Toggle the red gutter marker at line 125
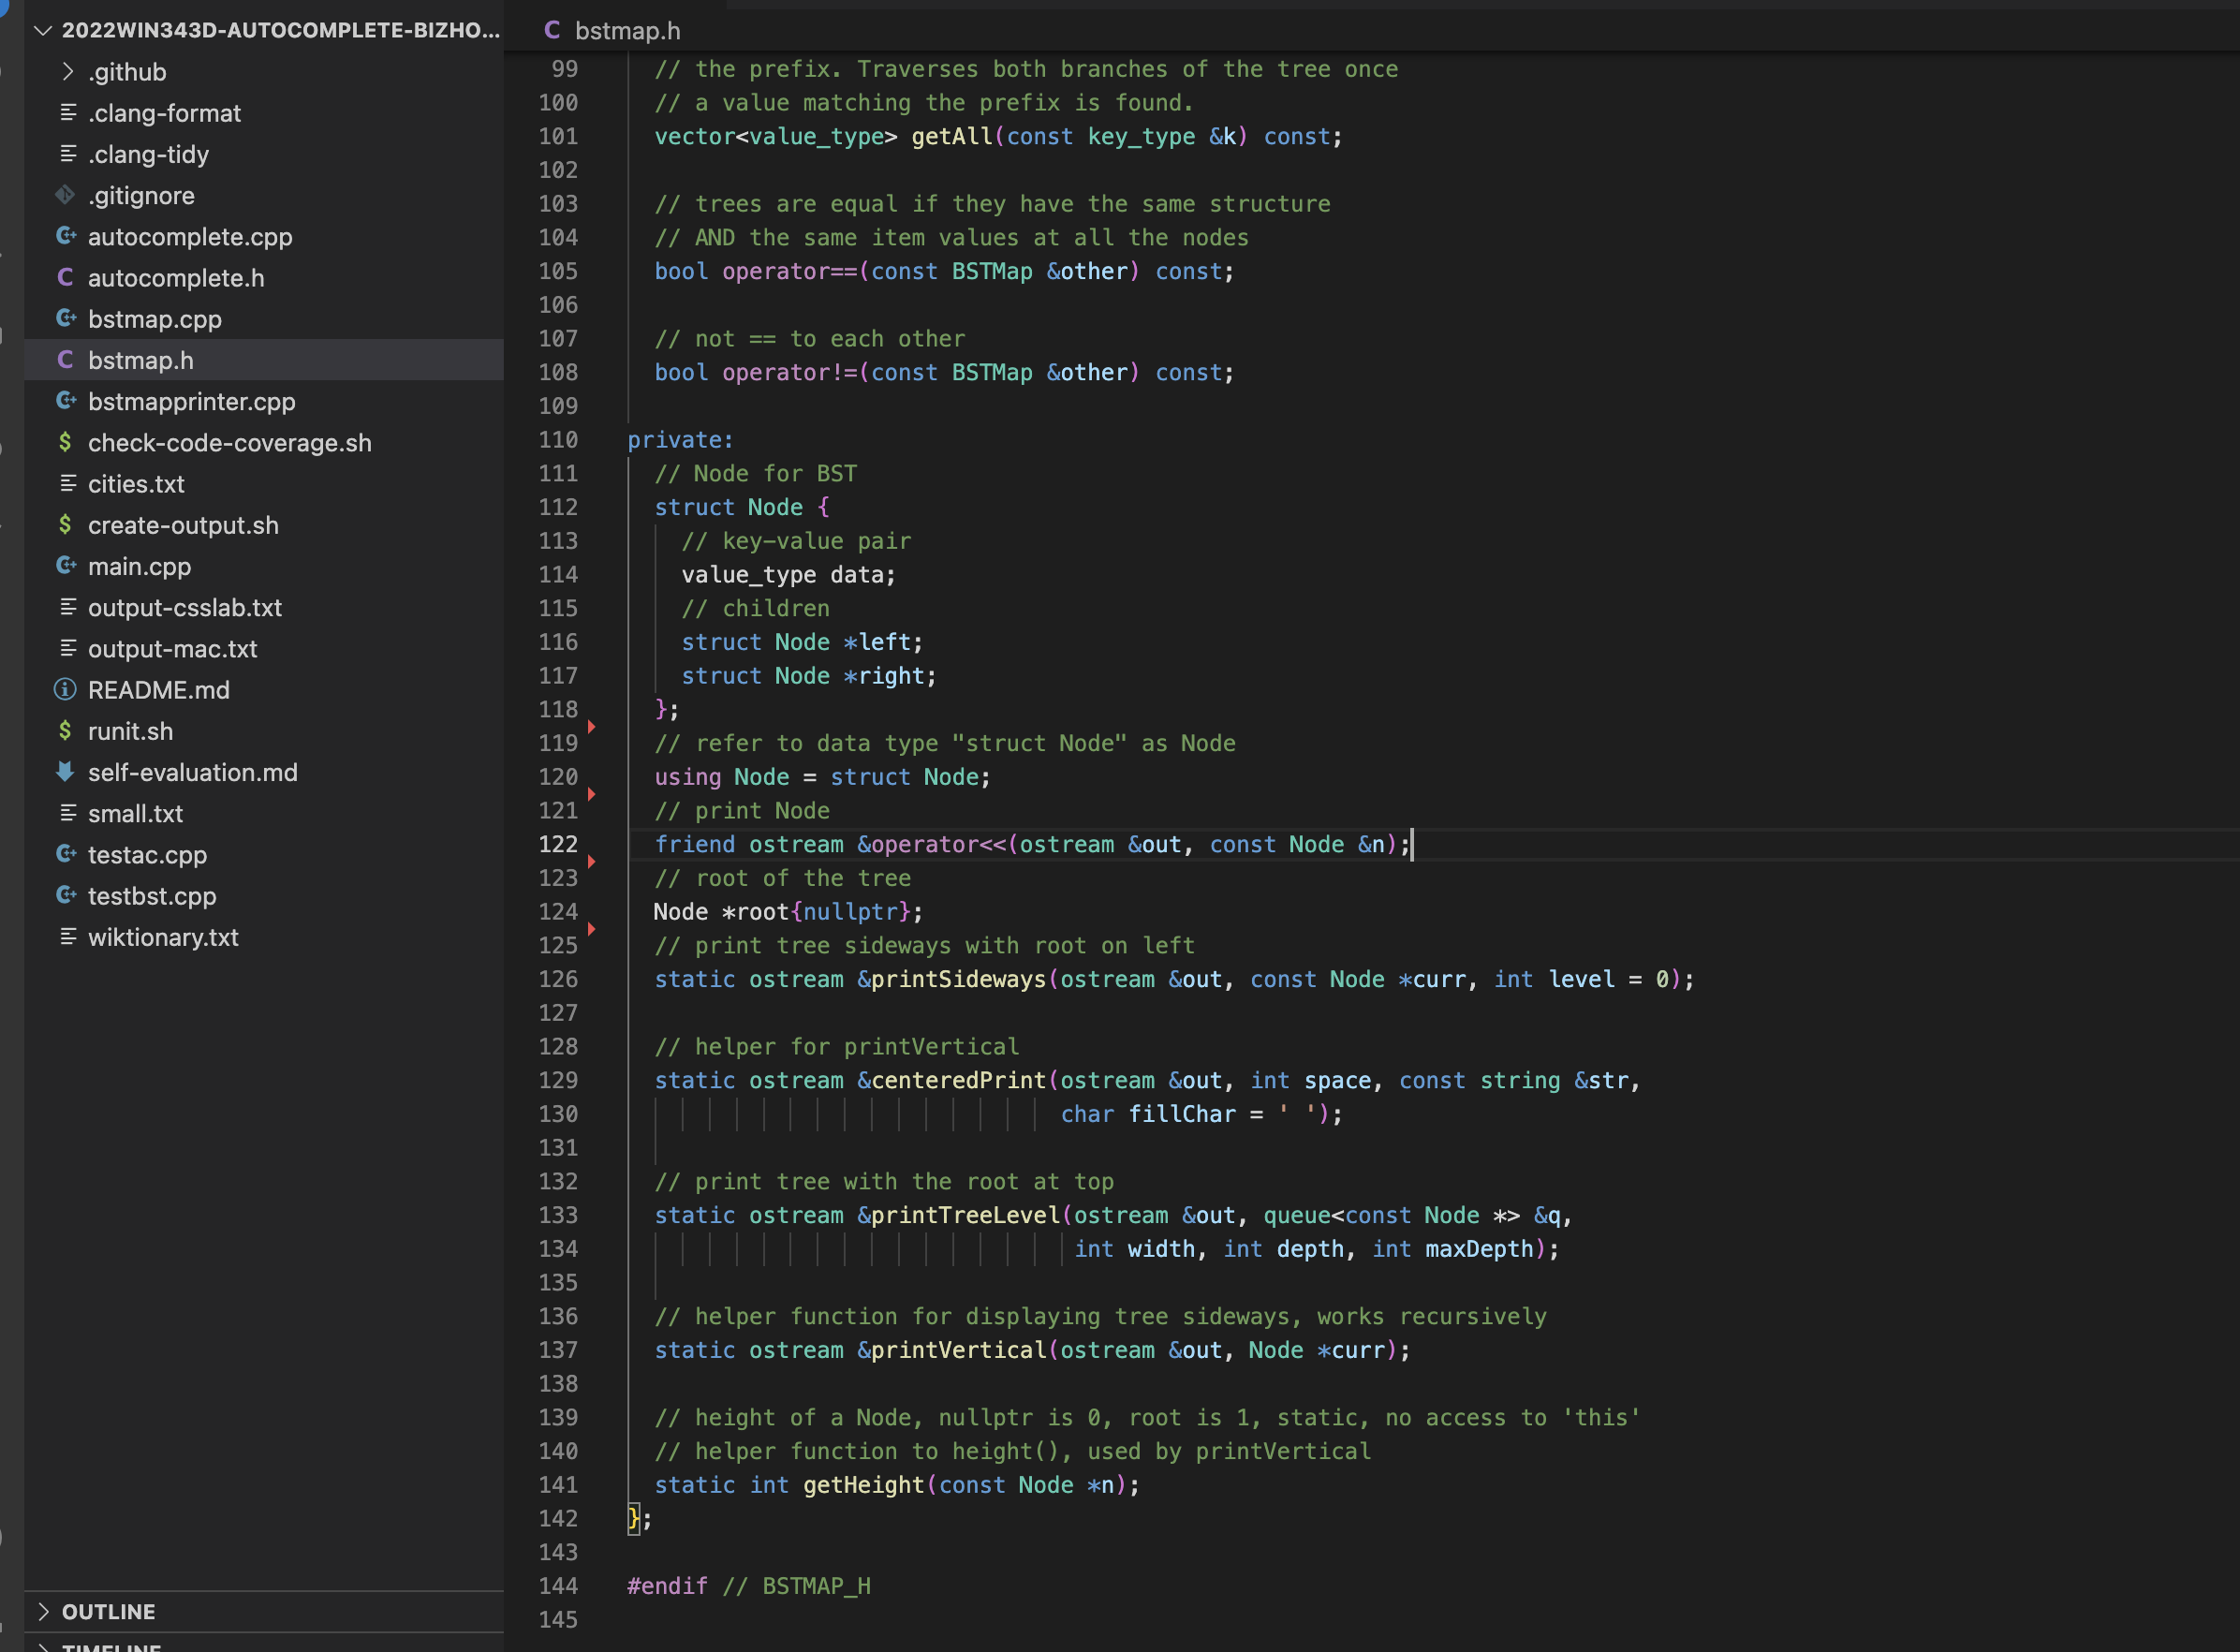The height and width of the screenshot is (1652, 2240). pos(593,928)
